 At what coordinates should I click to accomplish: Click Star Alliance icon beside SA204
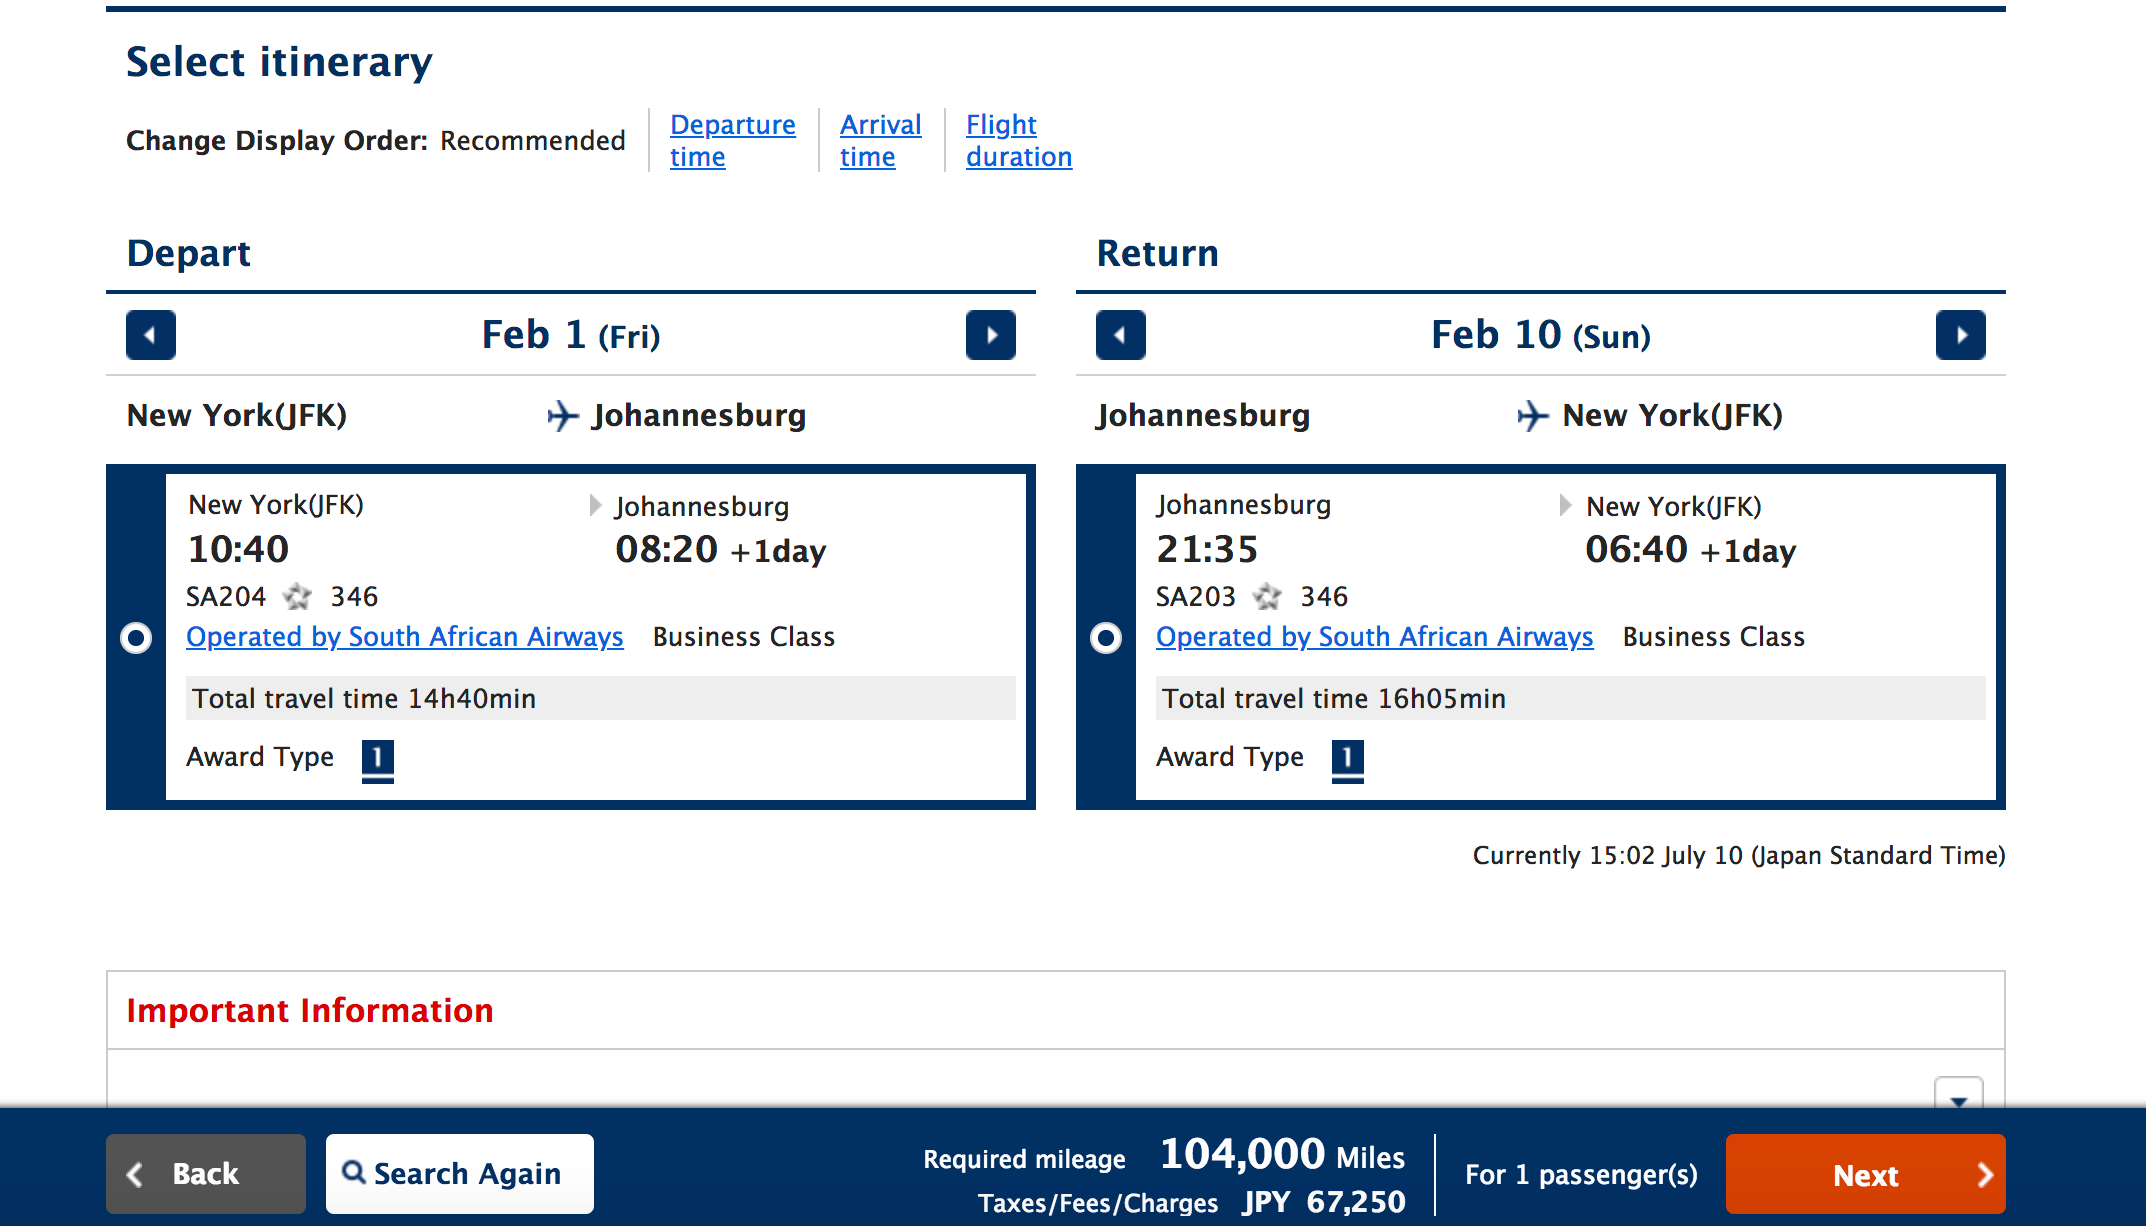pyautogui.click(x=297, y=597)
